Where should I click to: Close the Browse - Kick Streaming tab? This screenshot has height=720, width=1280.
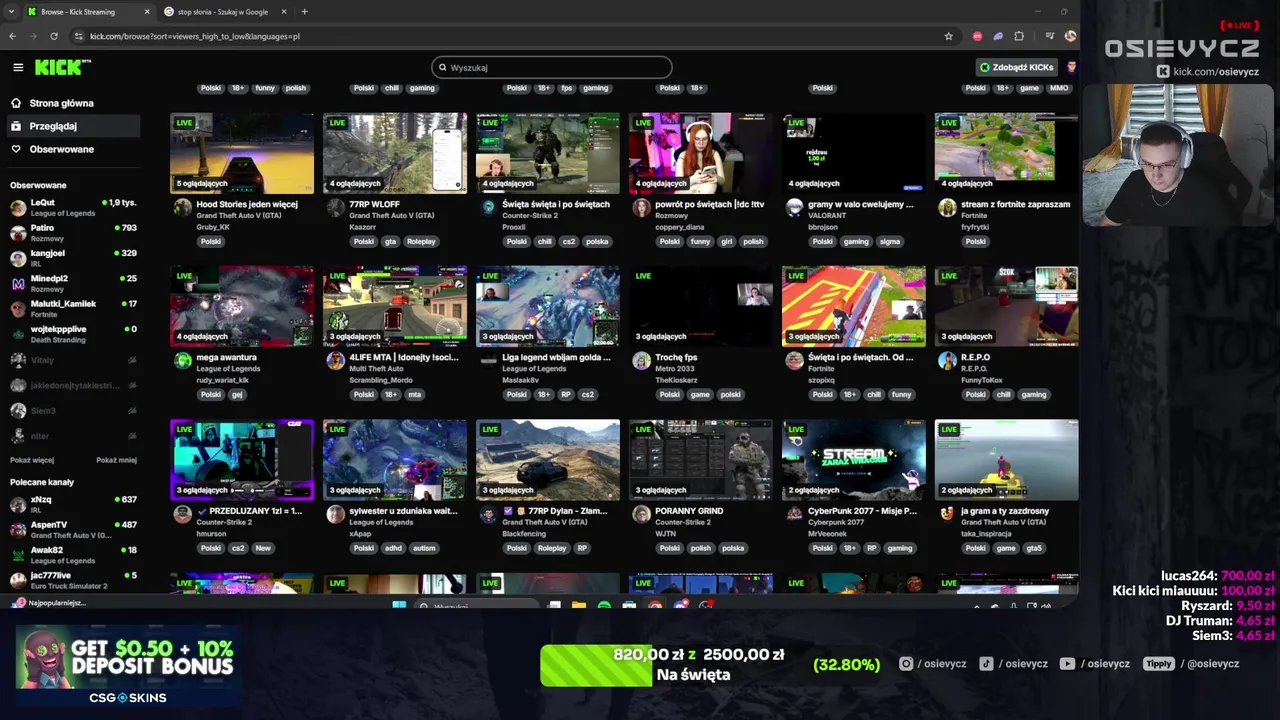(x=147, y=12)
